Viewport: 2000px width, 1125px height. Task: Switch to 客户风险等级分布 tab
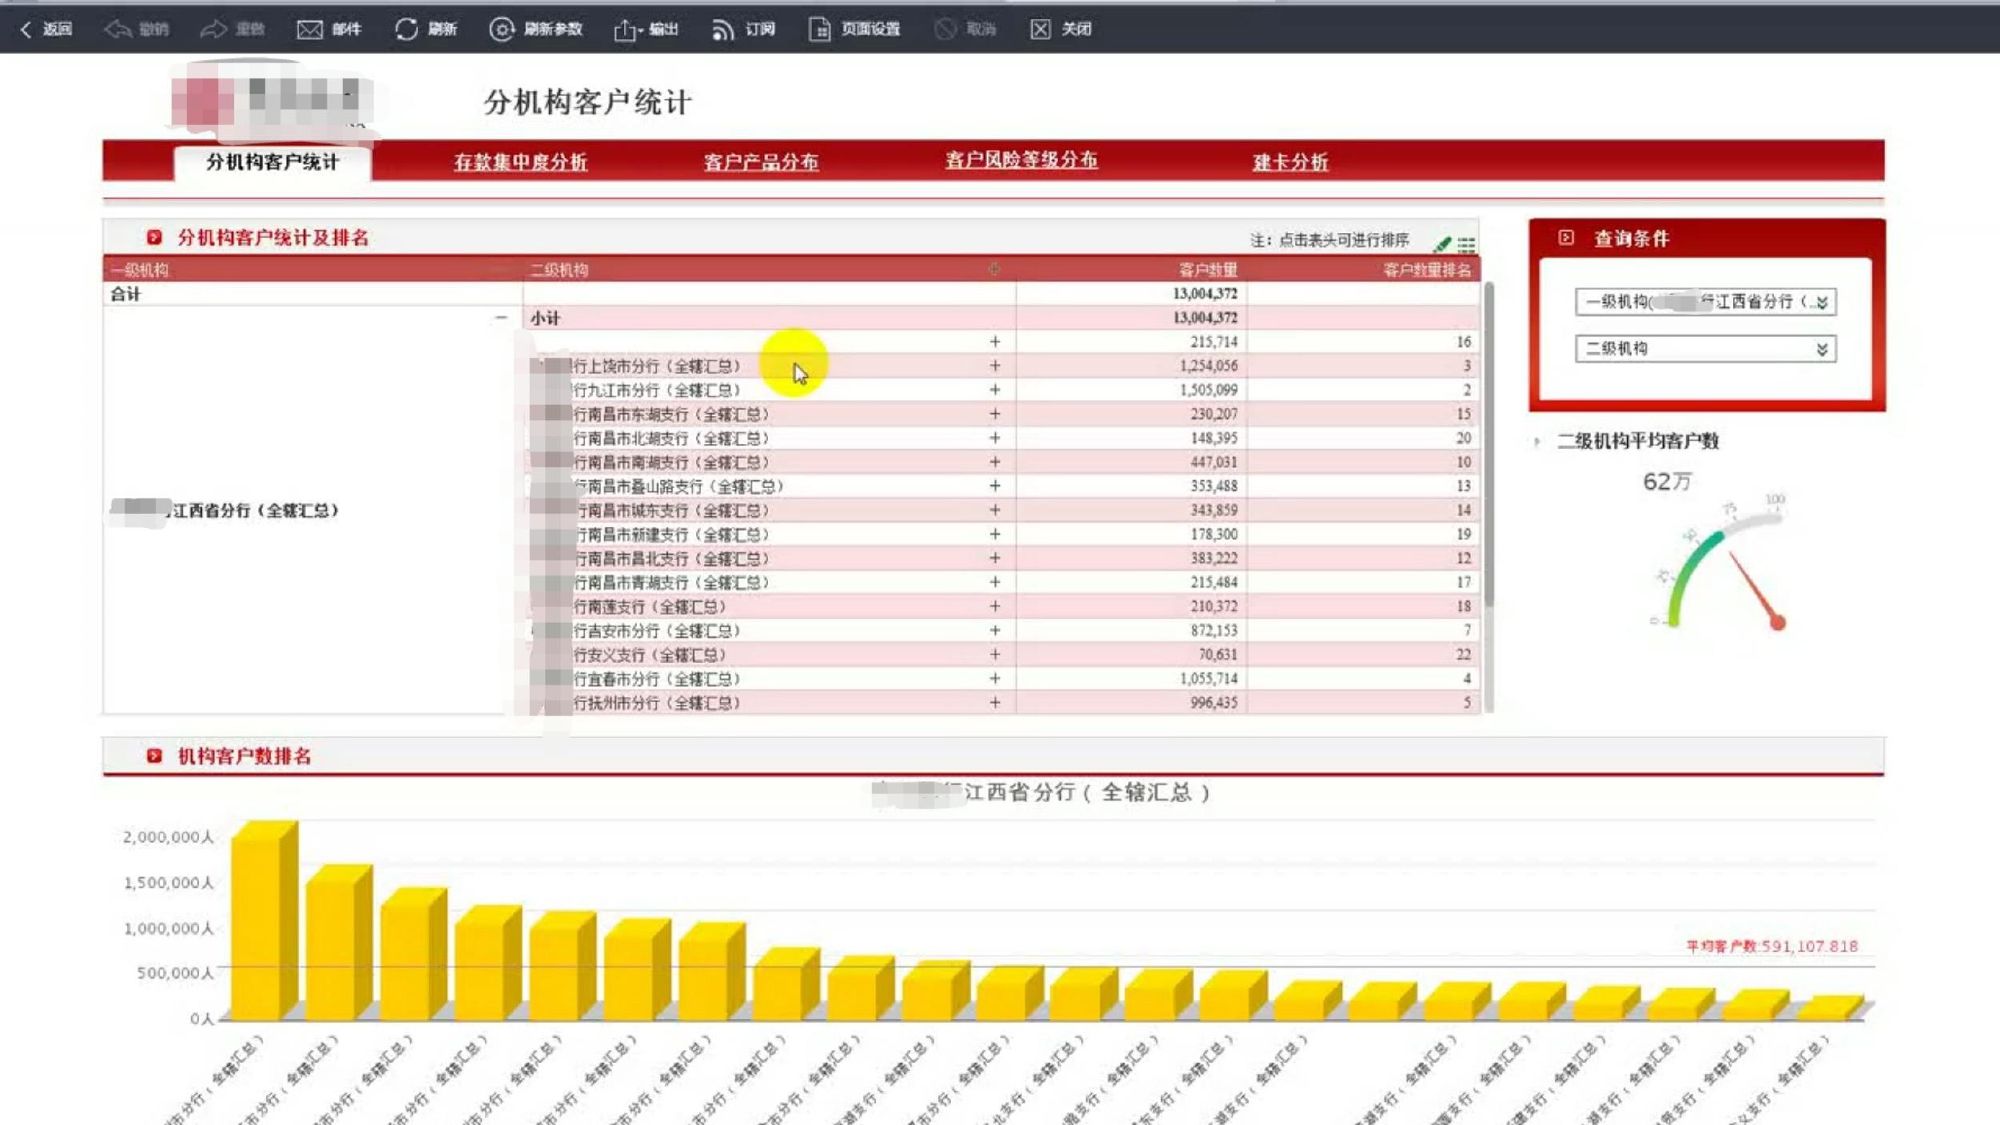pyautogui.click(x=1021, y=160)
